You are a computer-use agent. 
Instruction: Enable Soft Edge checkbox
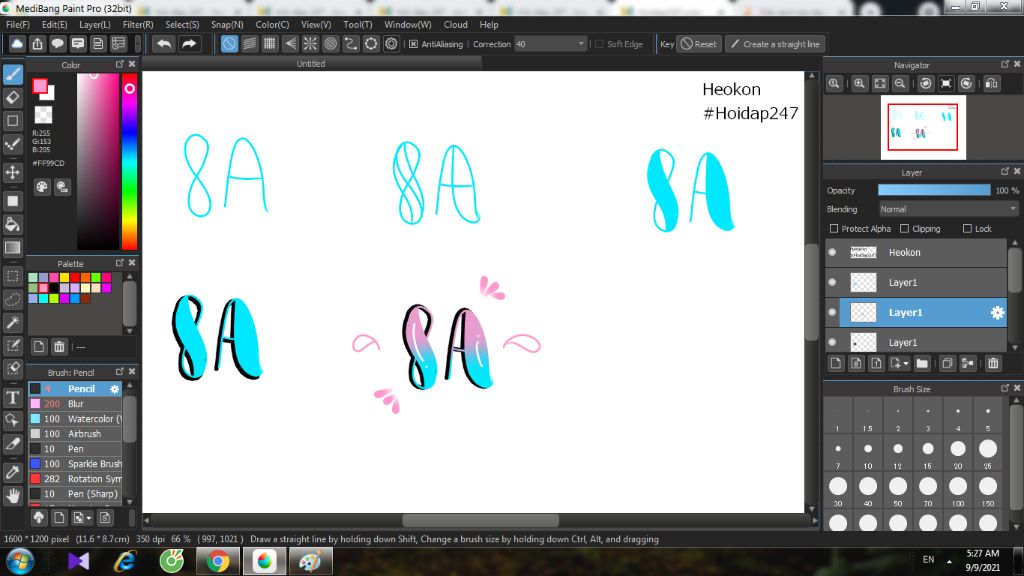(600, 44)
